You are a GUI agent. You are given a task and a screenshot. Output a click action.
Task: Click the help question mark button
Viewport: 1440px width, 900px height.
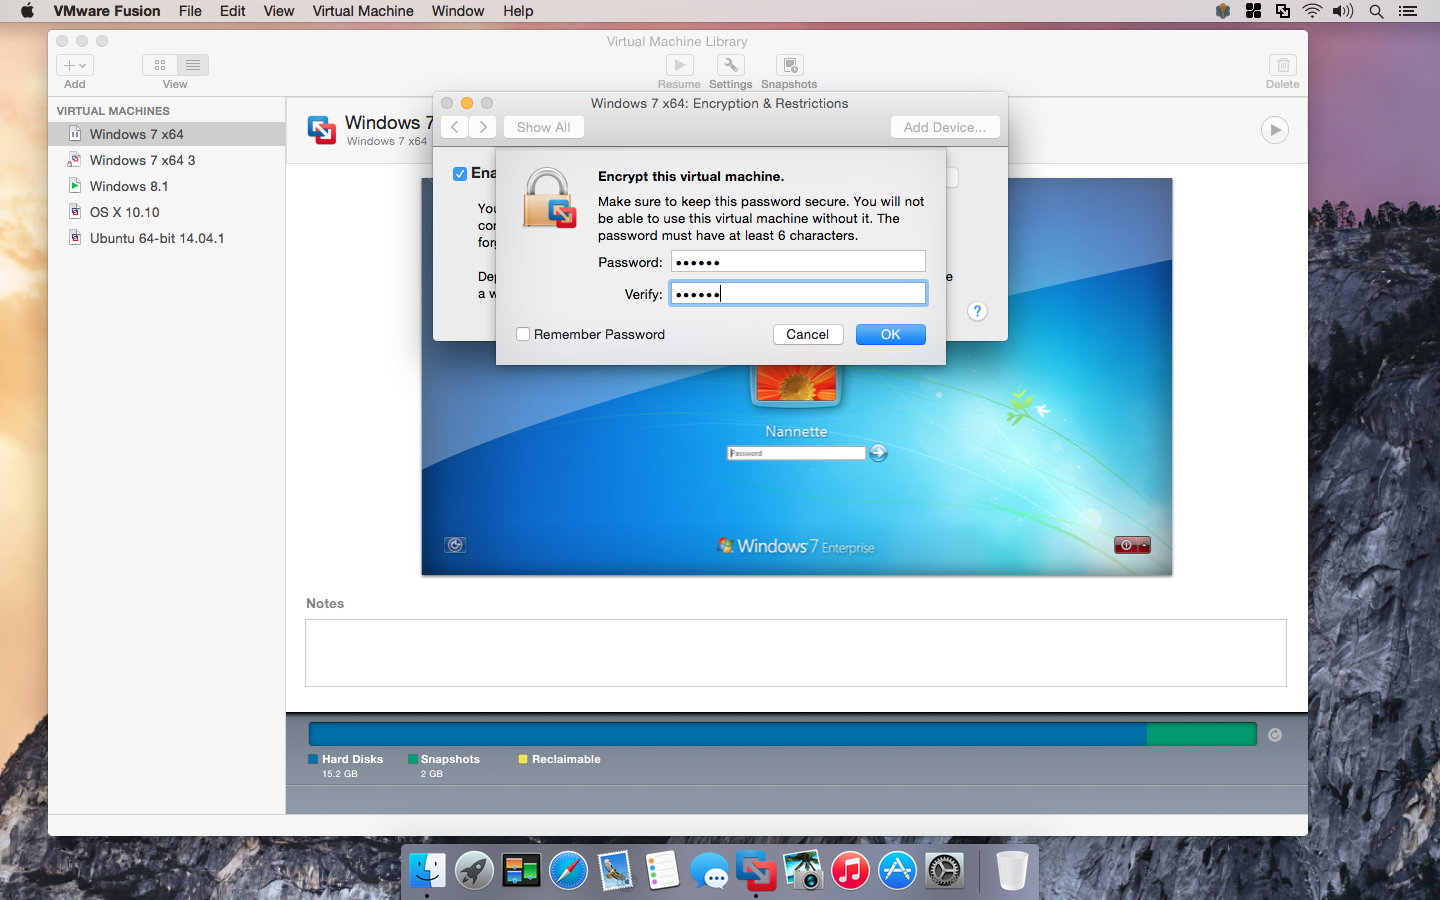point(977,311)
